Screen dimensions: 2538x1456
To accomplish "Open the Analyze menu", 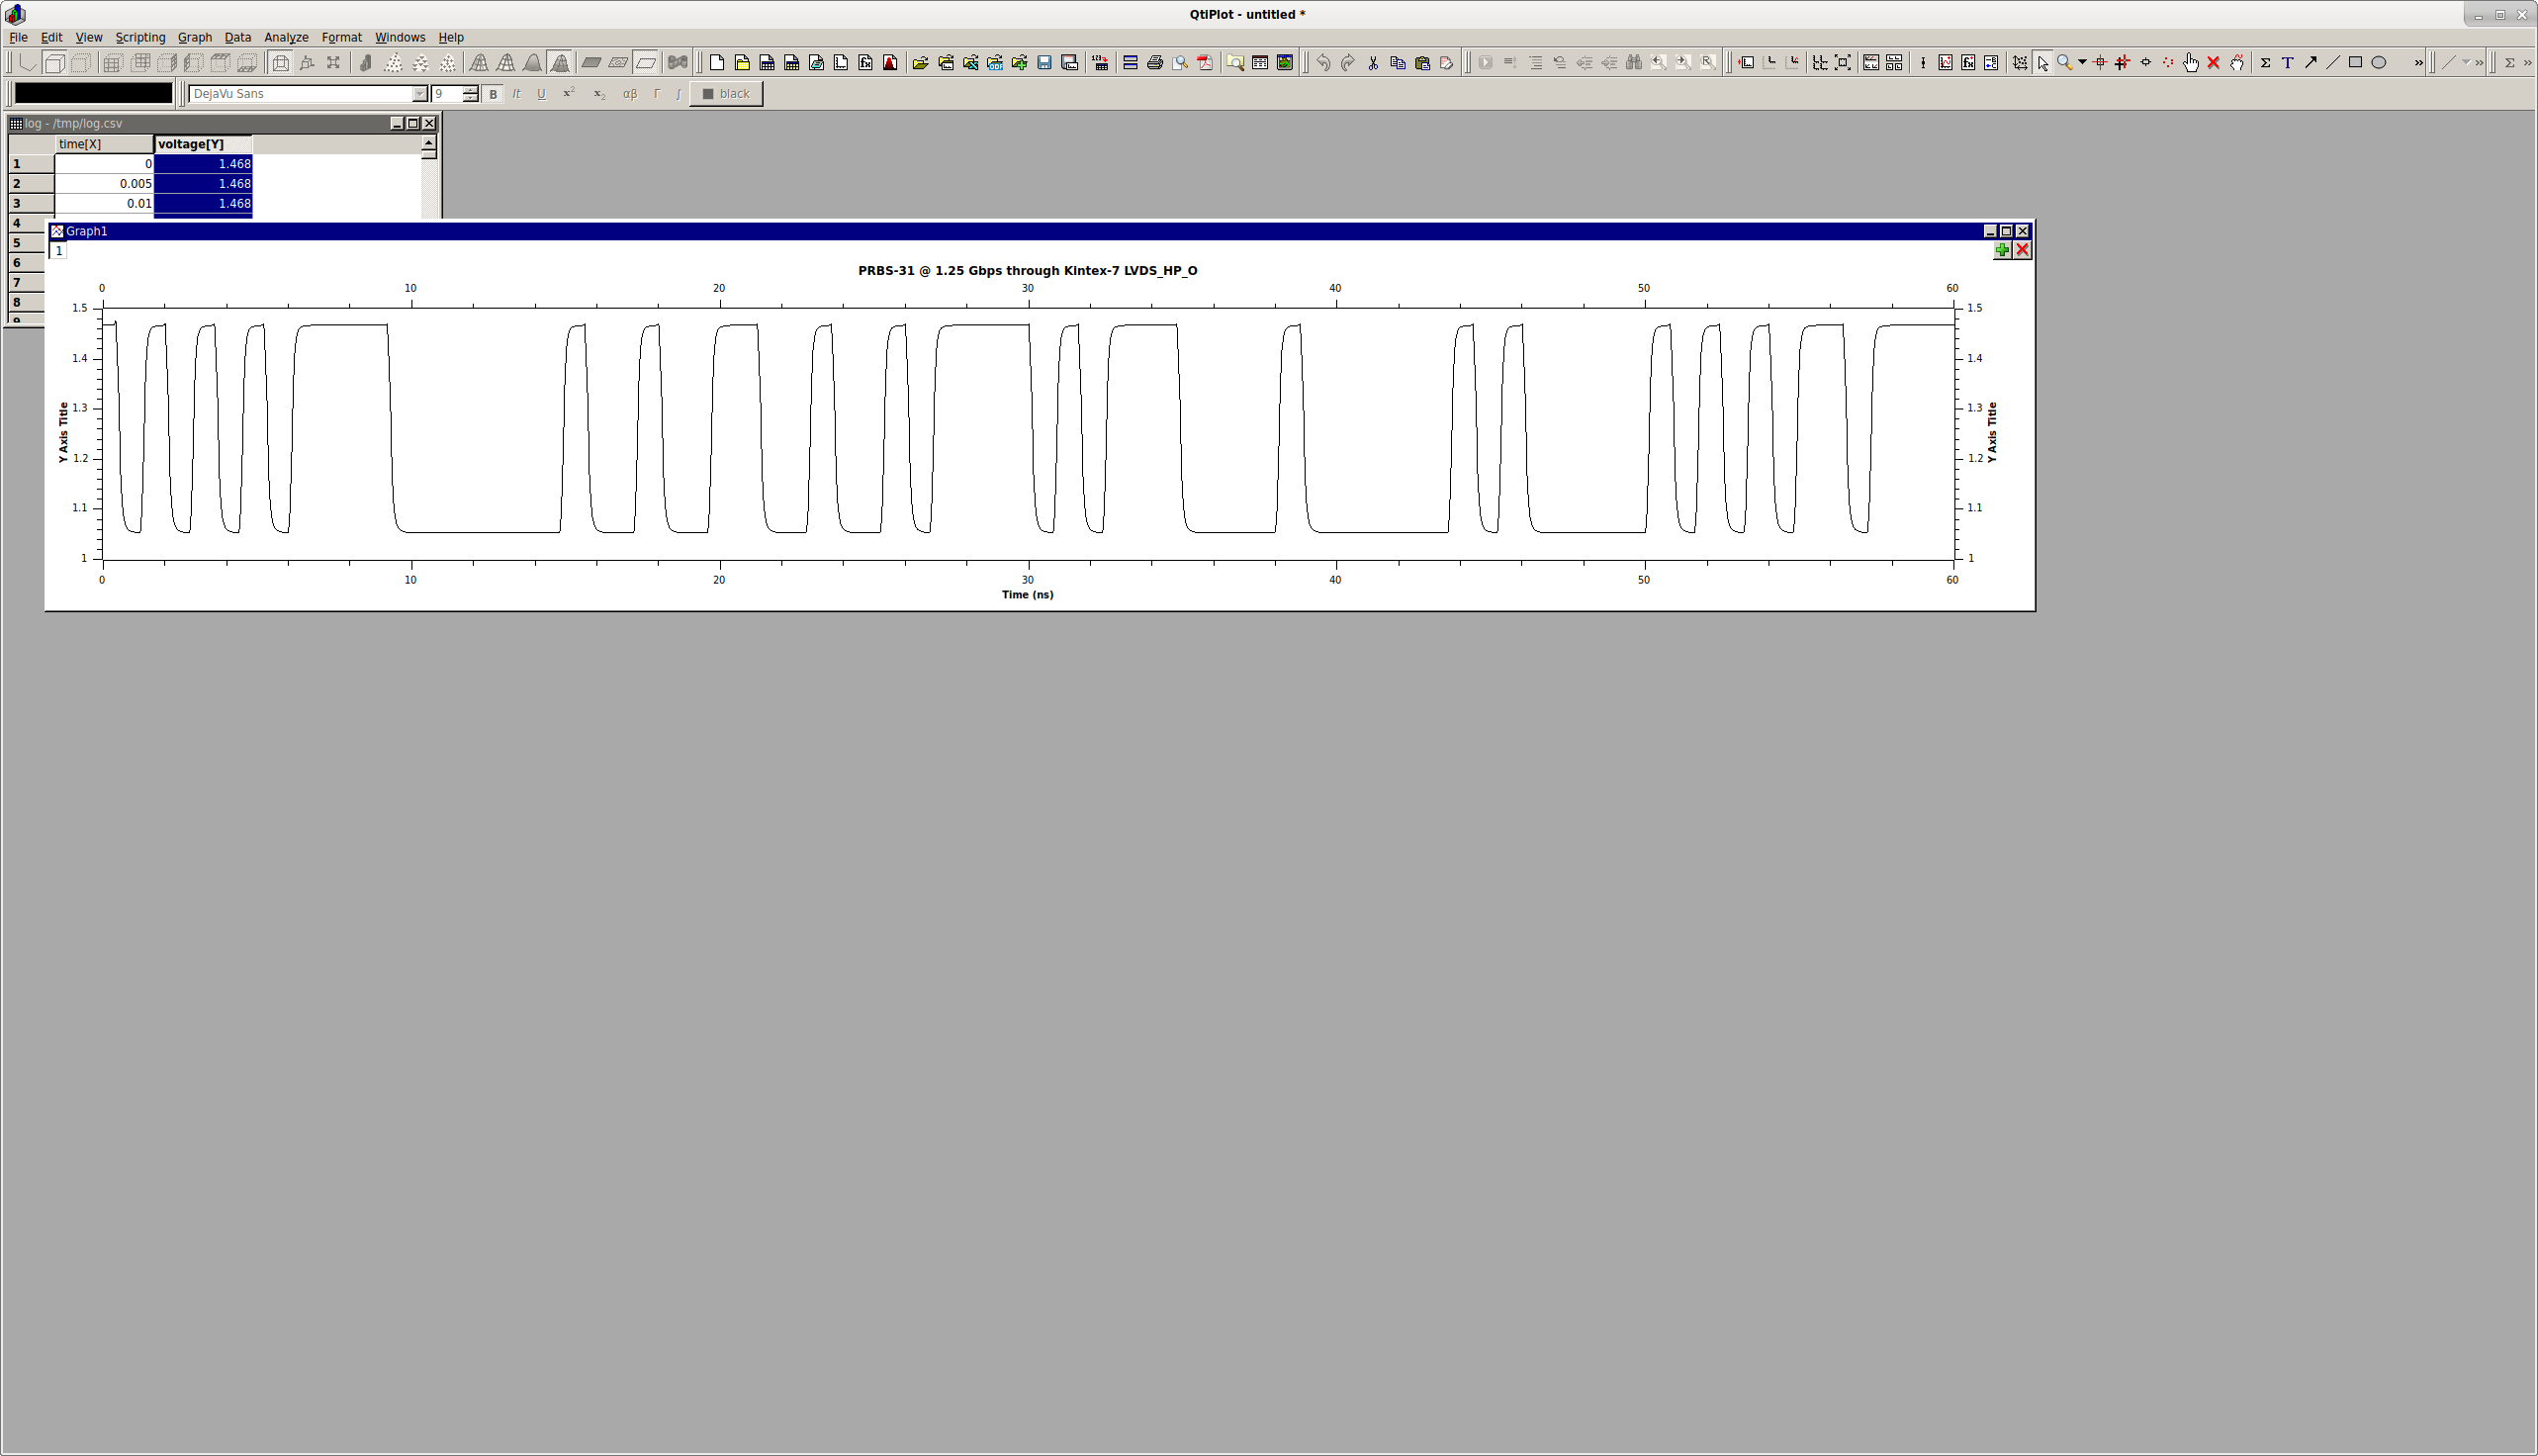I will point(286,37).
